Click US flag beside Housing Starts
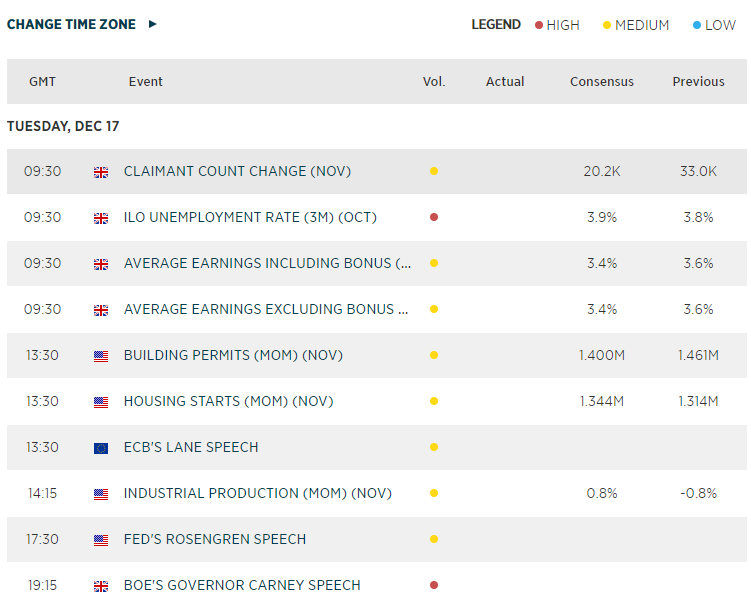This screenshot has height=616, width=751. click(101, 402)
